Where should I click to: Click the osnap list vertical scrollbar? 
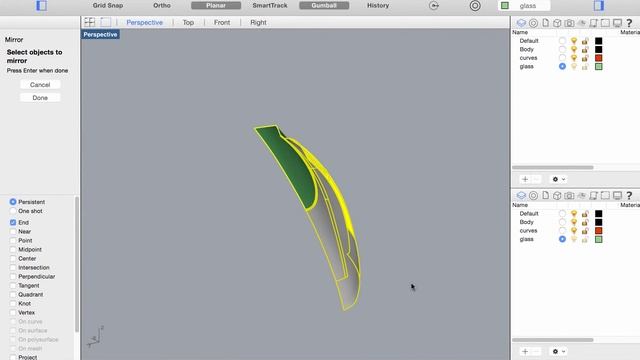point(77,264)
